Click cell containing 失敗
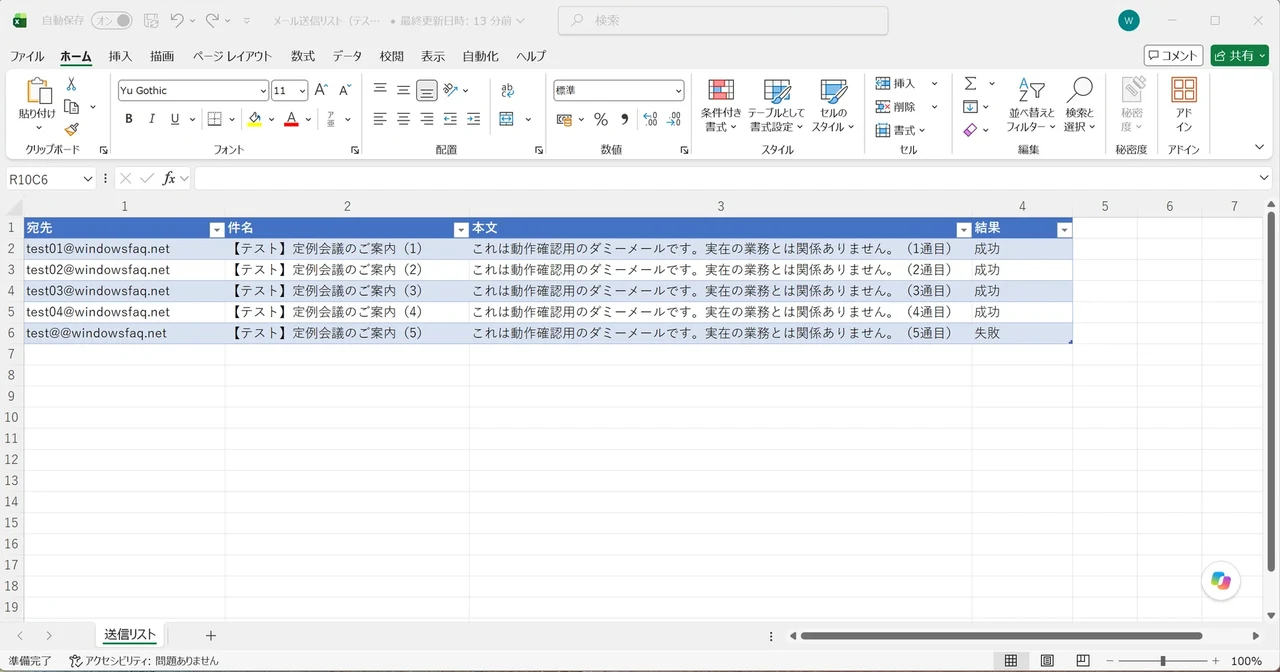 coord(1022,333)
